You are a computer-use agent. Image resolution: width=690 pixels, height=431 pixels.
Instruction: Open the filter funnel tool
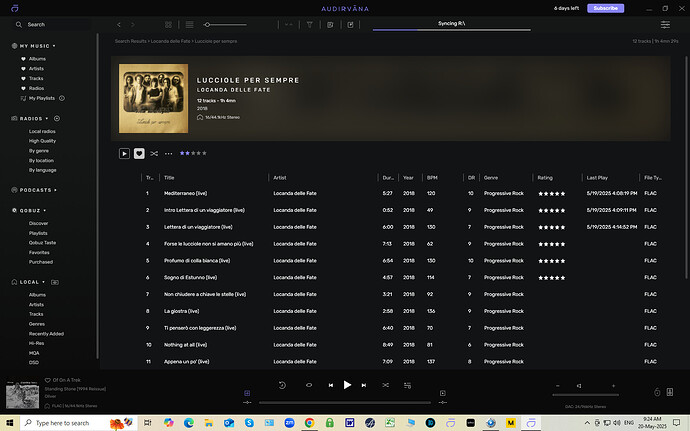309,25
